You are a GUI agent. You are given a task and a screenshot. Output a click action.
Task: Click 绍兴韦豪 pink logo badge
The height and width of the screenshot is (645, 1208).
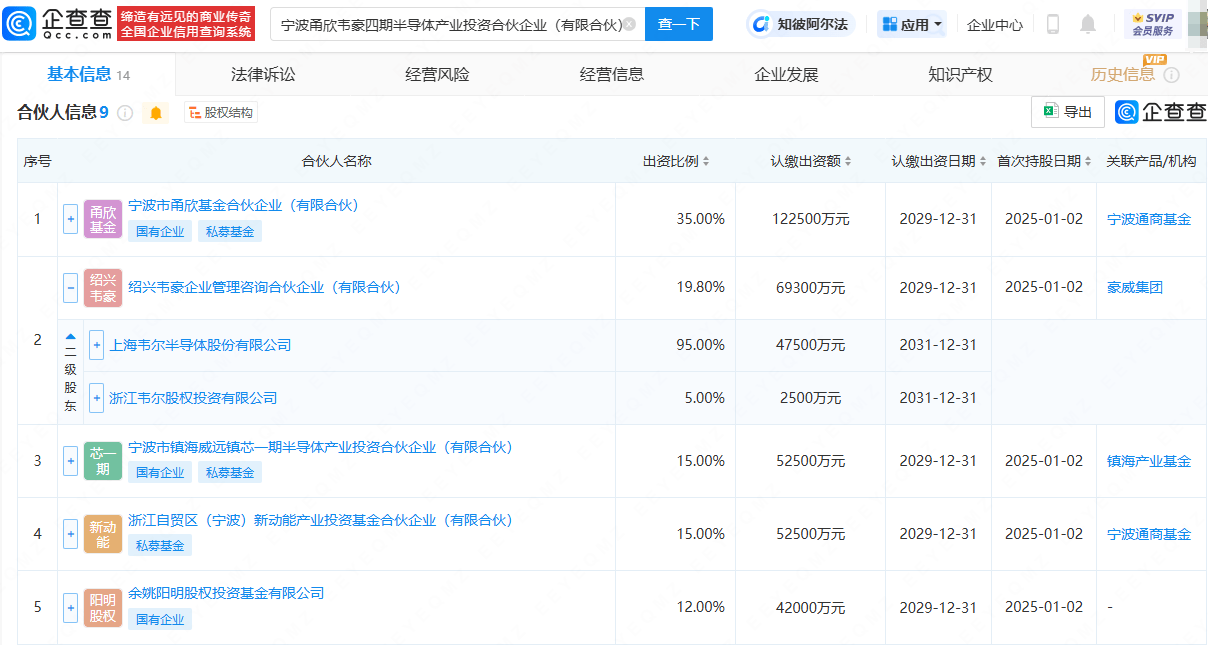103,288
